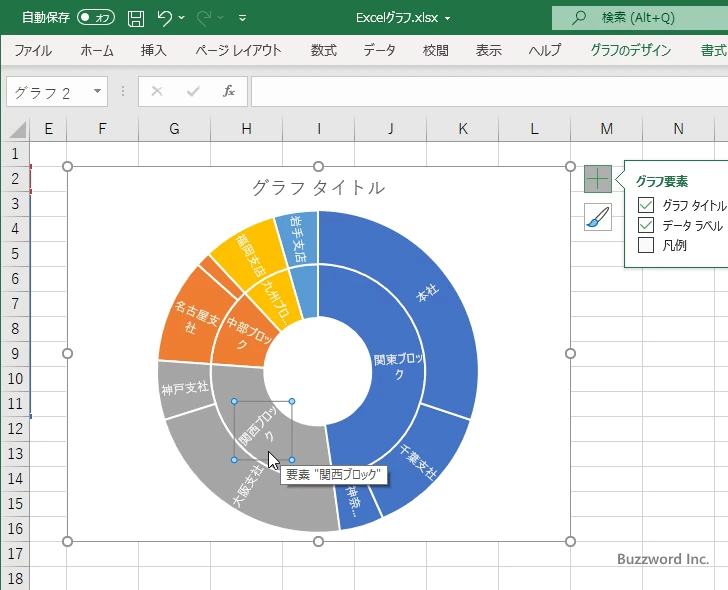Screen dimensions: 728x590
Task: Uncheck the グラフ タイトル checkbox
Action: 646,205
